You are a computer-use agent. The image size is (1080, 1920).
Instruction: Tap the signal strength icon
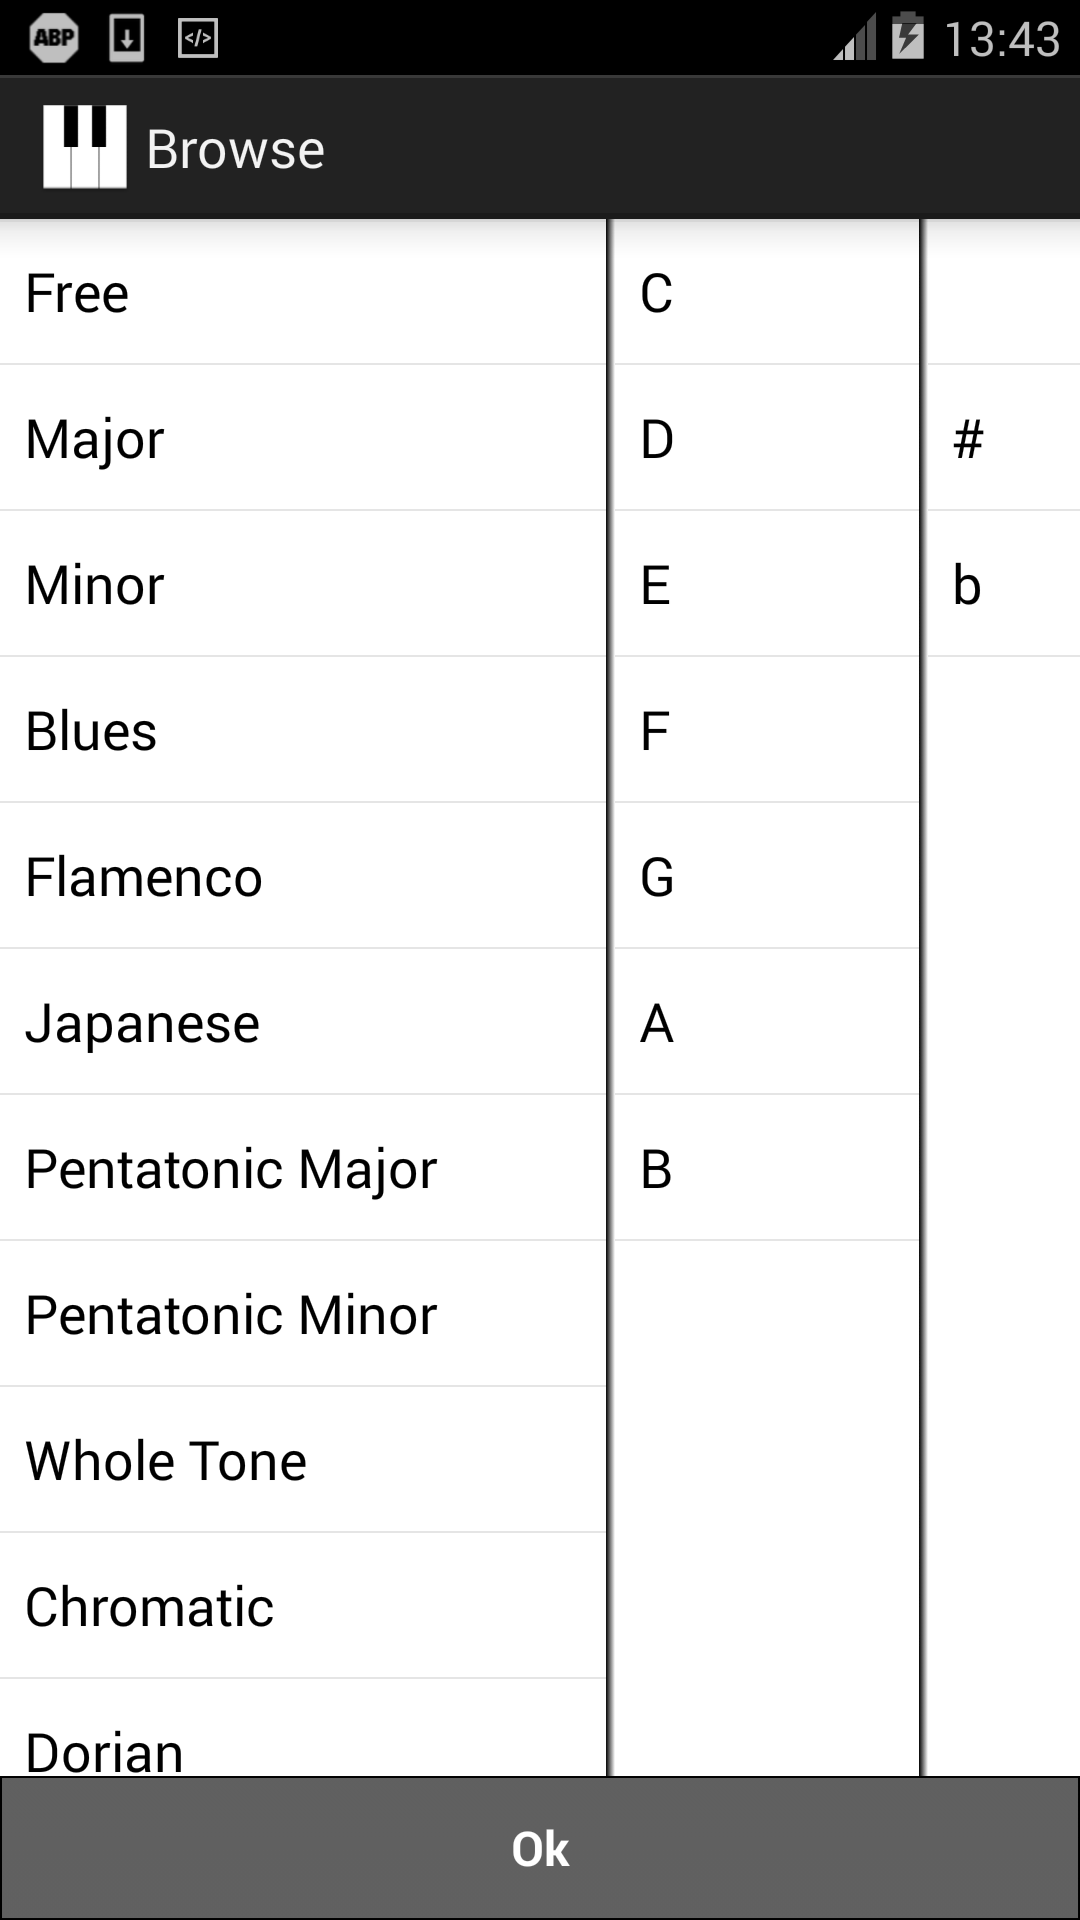click(855, 40)
